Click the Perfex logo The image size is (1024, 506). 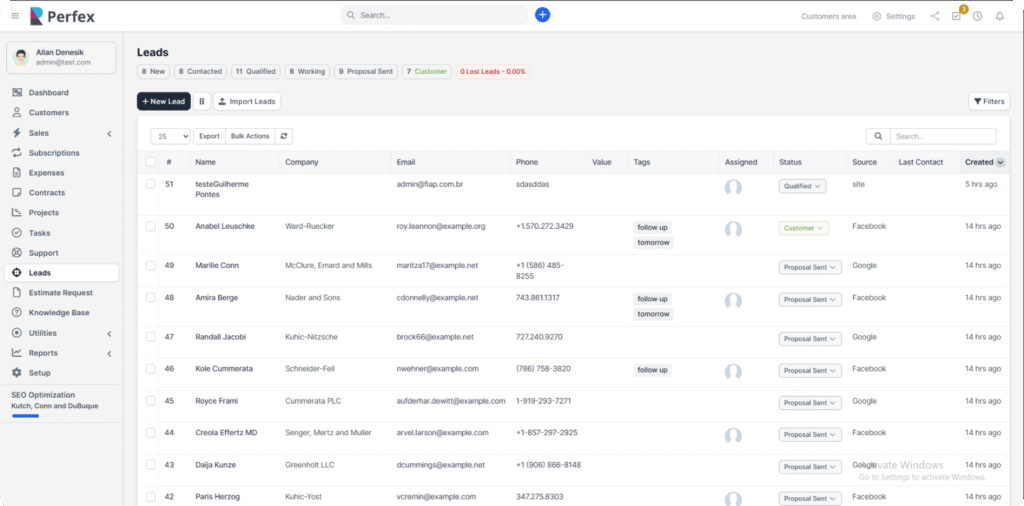pyautogui.click(x=62, y=16)
